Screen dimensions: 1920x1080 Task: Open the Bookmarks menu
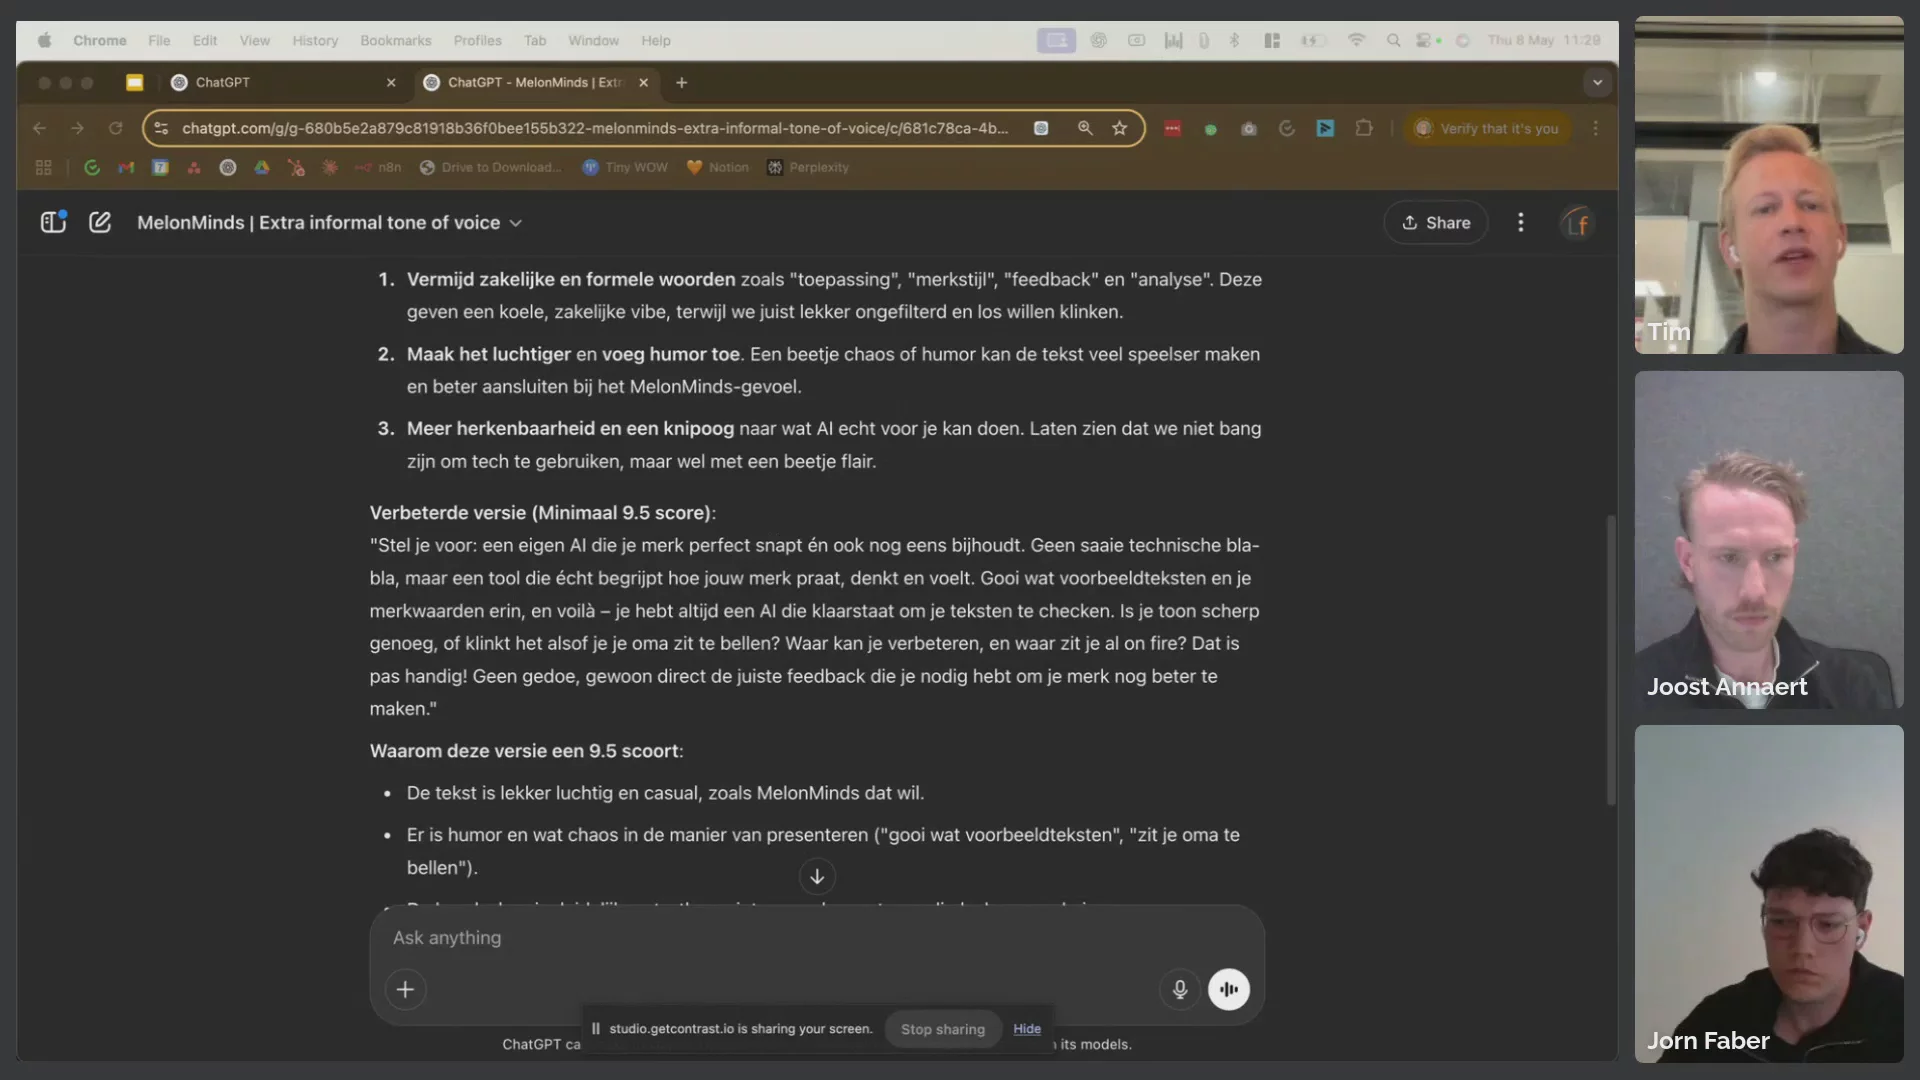396,41
